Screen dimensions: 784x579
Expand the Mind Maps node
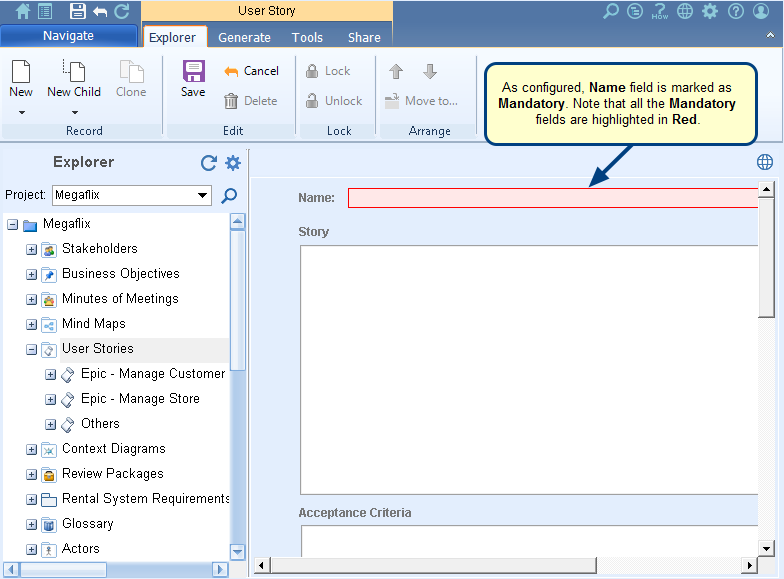click(32, 324)
